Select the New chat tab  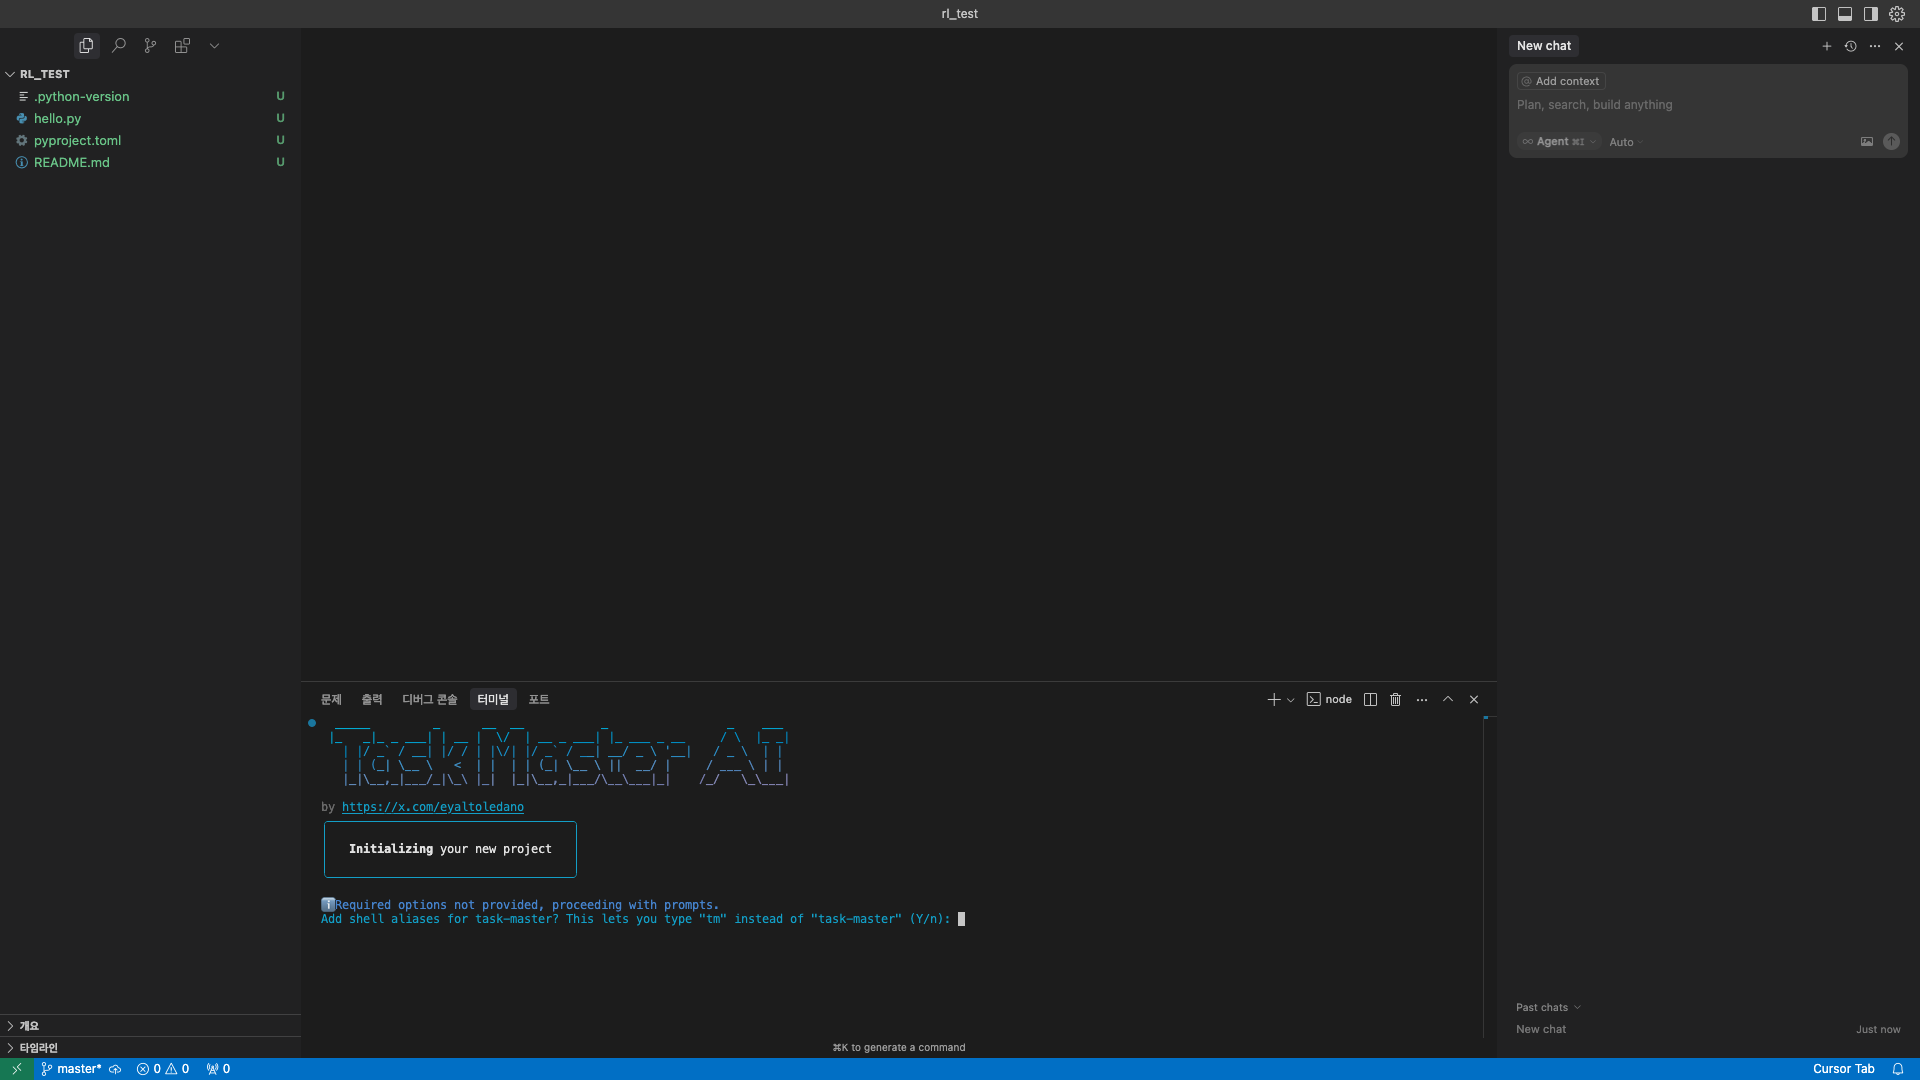[x=1544, y=46]
